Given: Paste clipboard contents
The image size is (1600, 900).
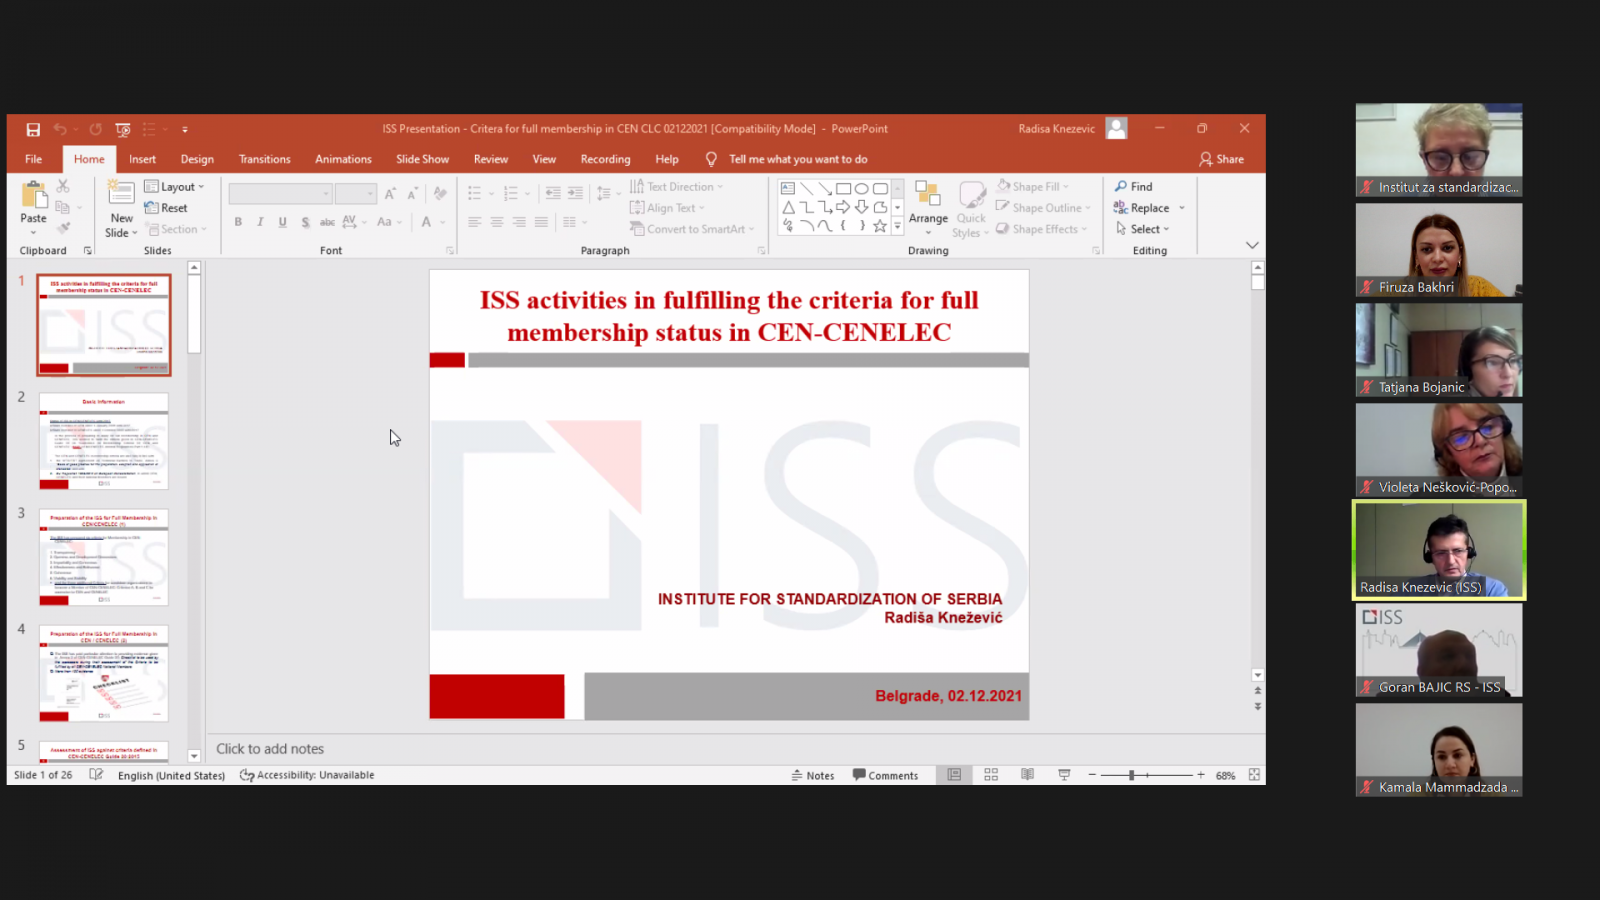Looking at the screenshot, I should pos(33,209).
